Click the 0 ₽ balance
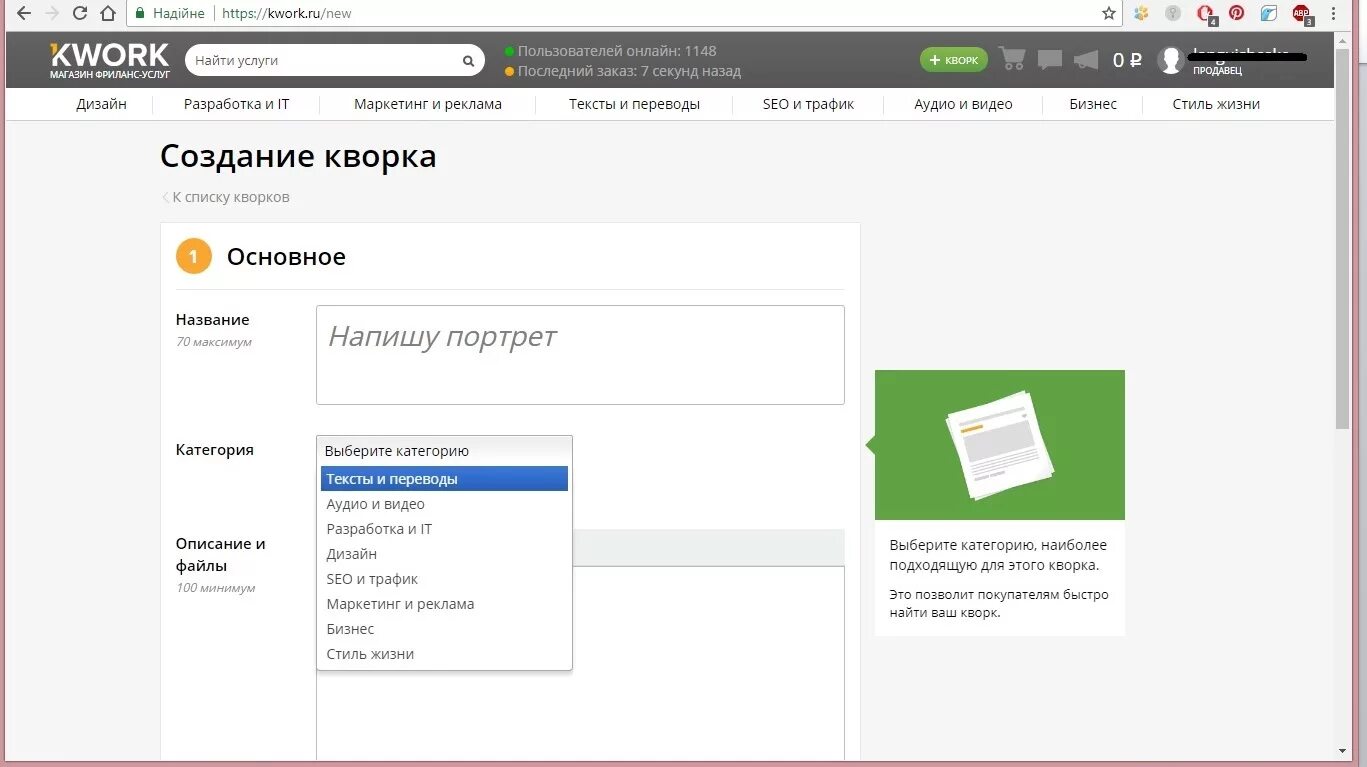The width and height of the screenshot is (1367, 767). [x=1126, y=60]
